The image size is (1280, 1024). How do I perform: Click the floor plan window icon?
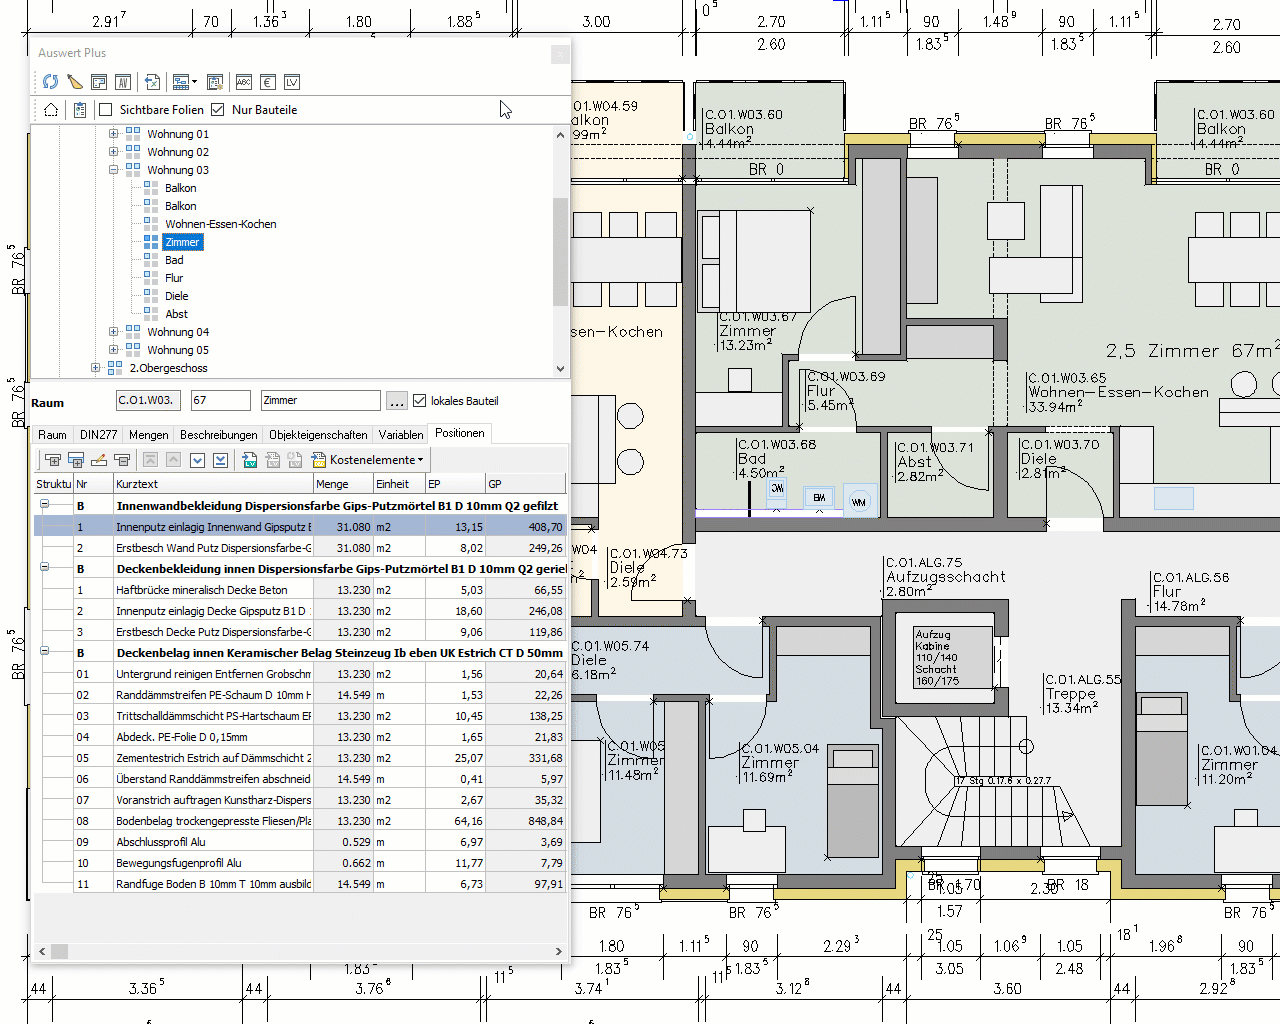point(99,82)
